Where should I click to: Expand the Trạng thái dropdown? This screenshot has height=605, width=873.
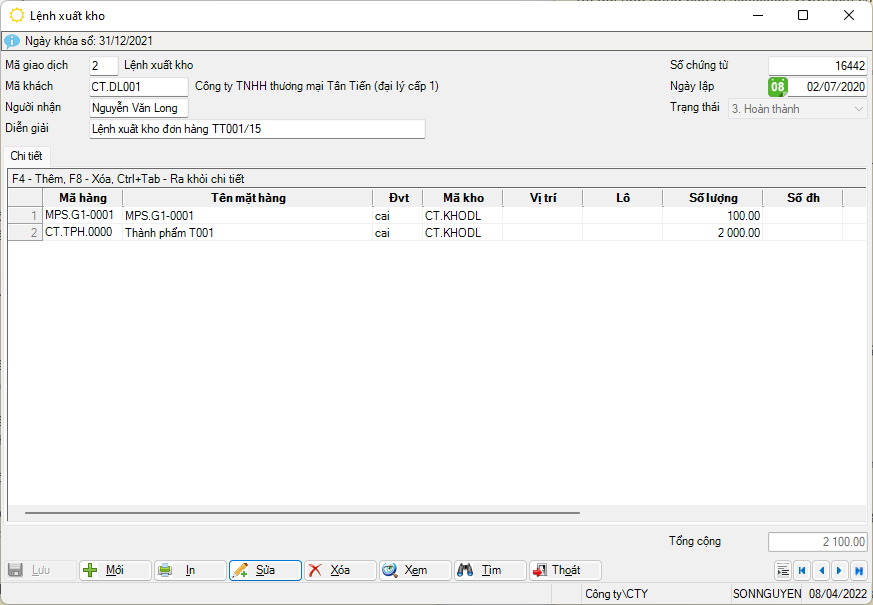[x=859, y=108]
